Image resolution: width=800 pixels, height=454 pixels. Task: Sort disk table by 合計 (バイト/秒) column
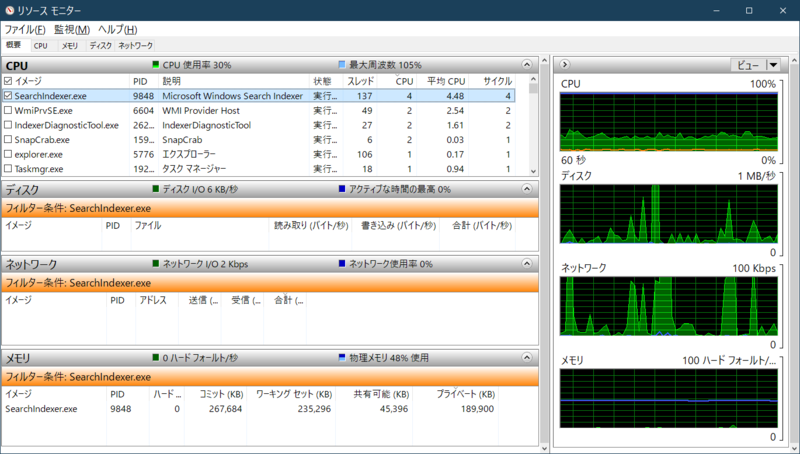[482, 225]
